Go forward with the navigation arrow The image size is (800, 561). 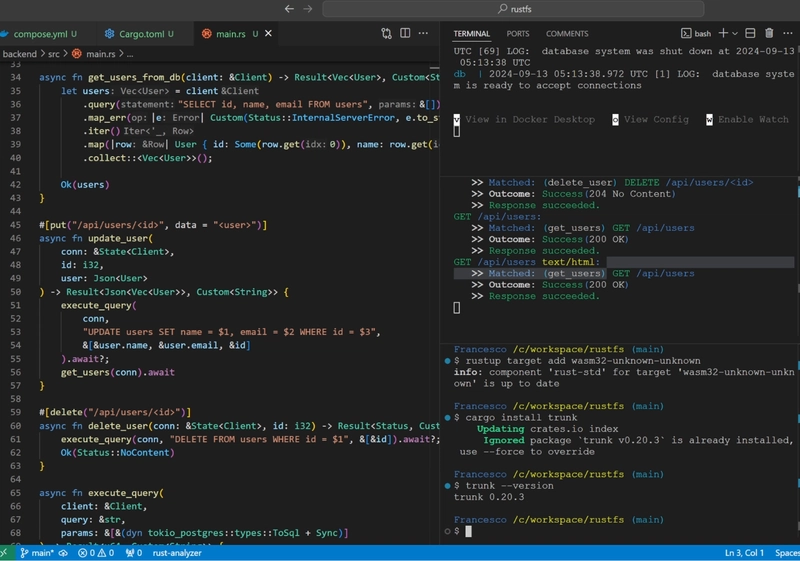click(x=308, y=9)
